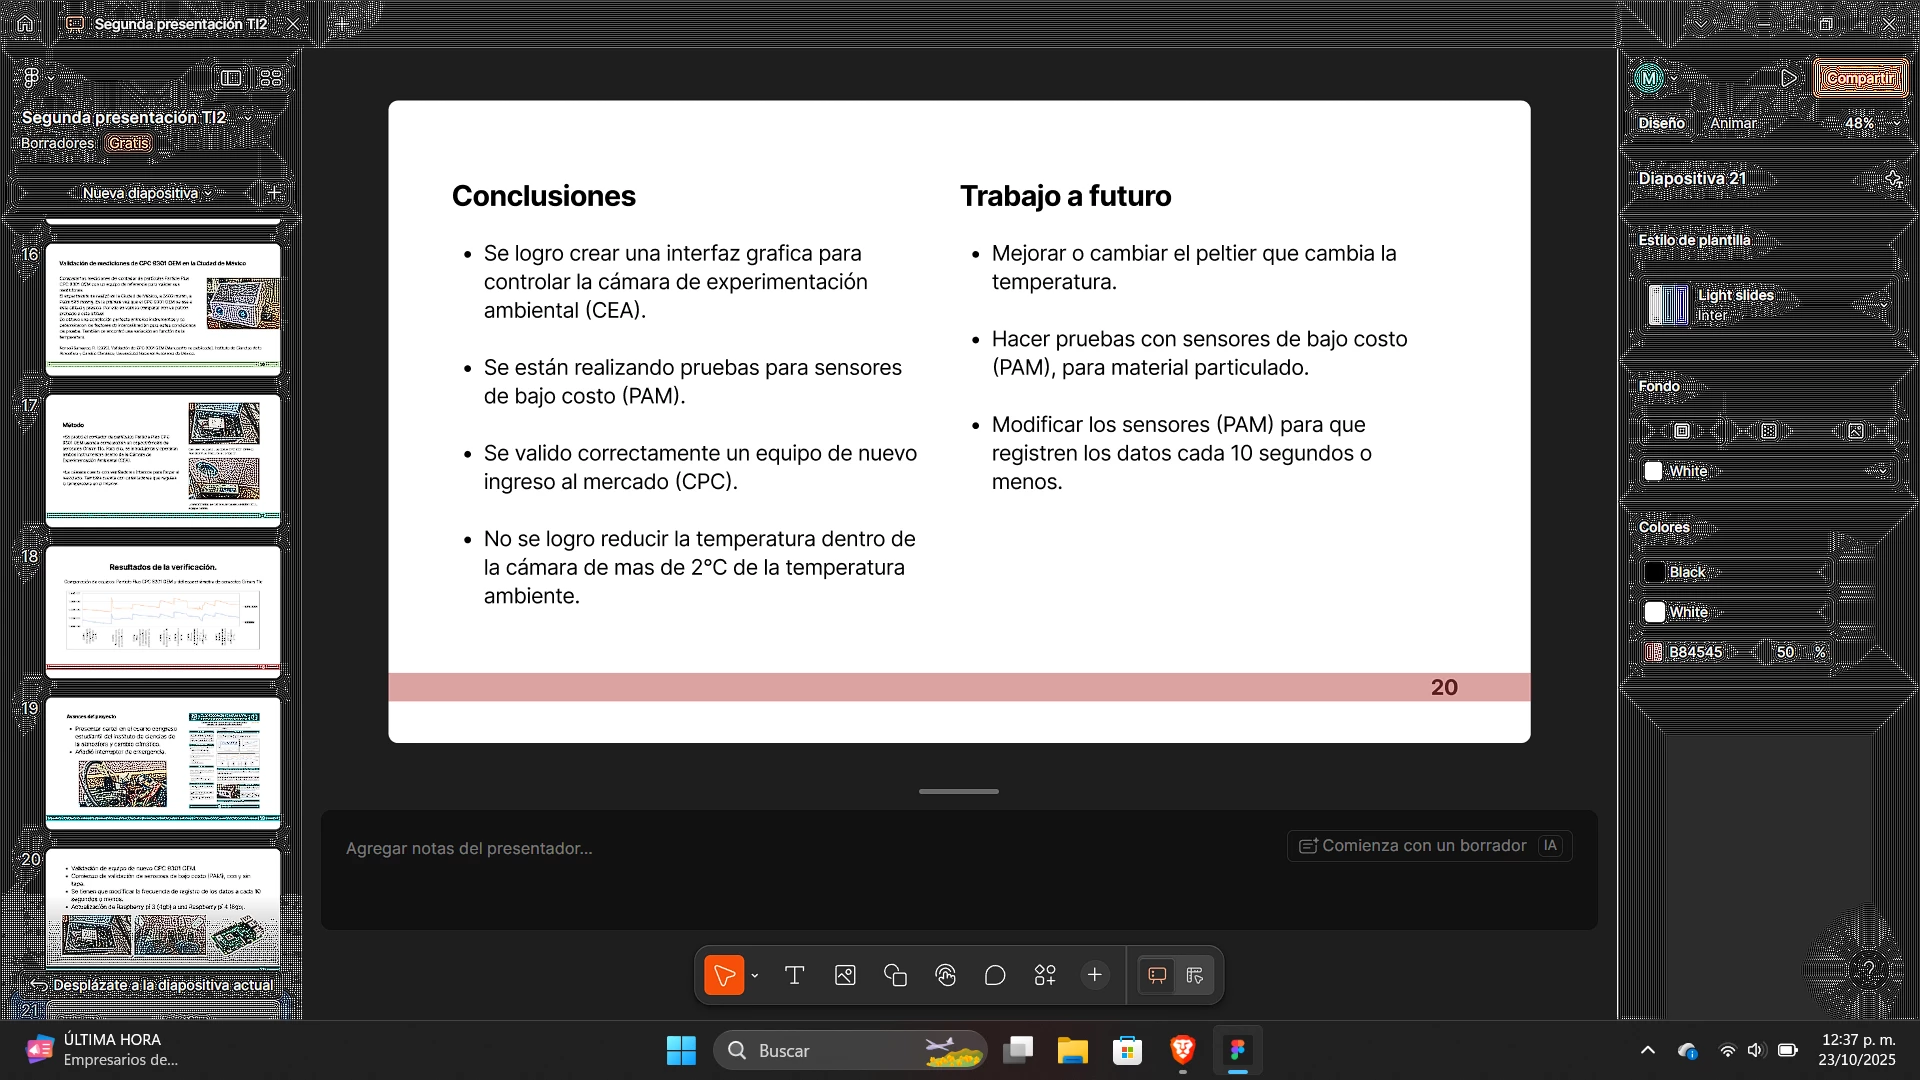This screenshot has height=1080, width=1920.
Task: Switch to design mode toggle
Action: [x=1195, y=975]
